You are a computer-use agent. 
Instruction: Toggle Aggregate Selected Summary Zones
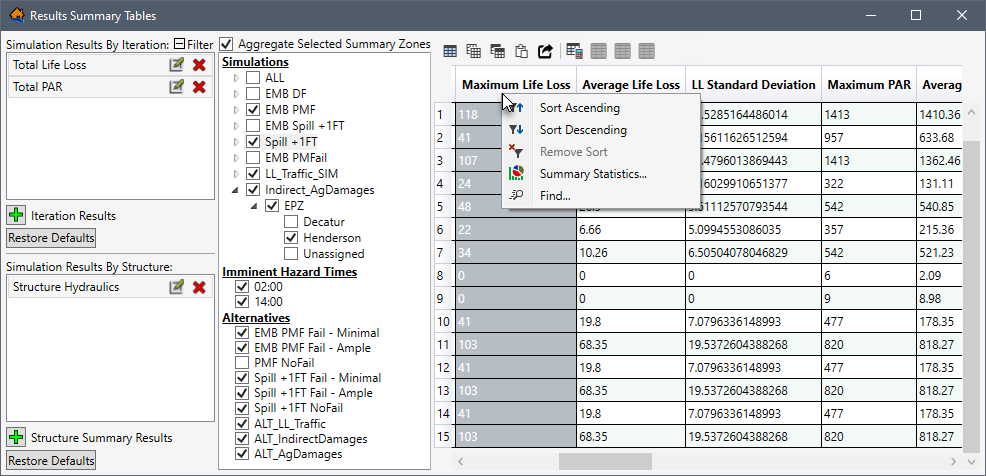point(226,45)
